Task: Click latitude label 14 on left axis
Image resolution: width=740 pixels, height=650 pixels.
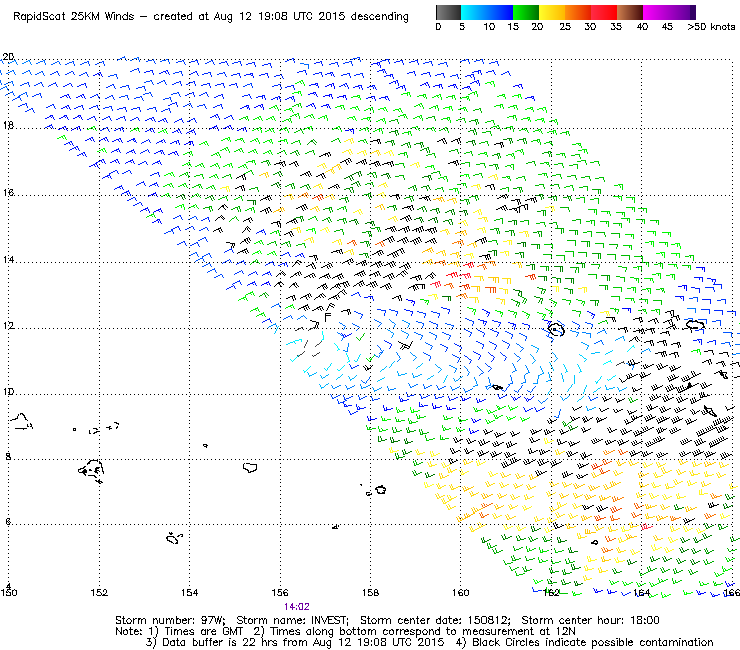Action: (x=8, y=260)
